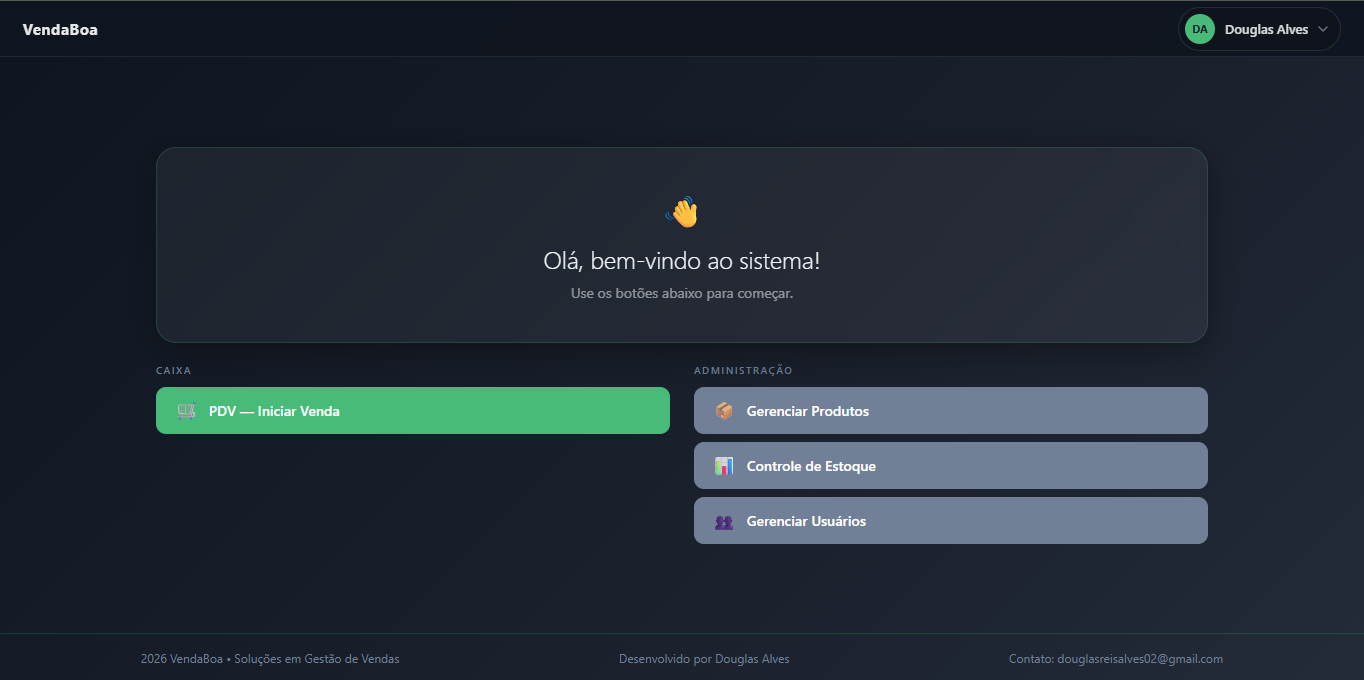Click the bar chart icon beside Controle de Estoque
Screen dimensions: 1364x680
[724, 466]
